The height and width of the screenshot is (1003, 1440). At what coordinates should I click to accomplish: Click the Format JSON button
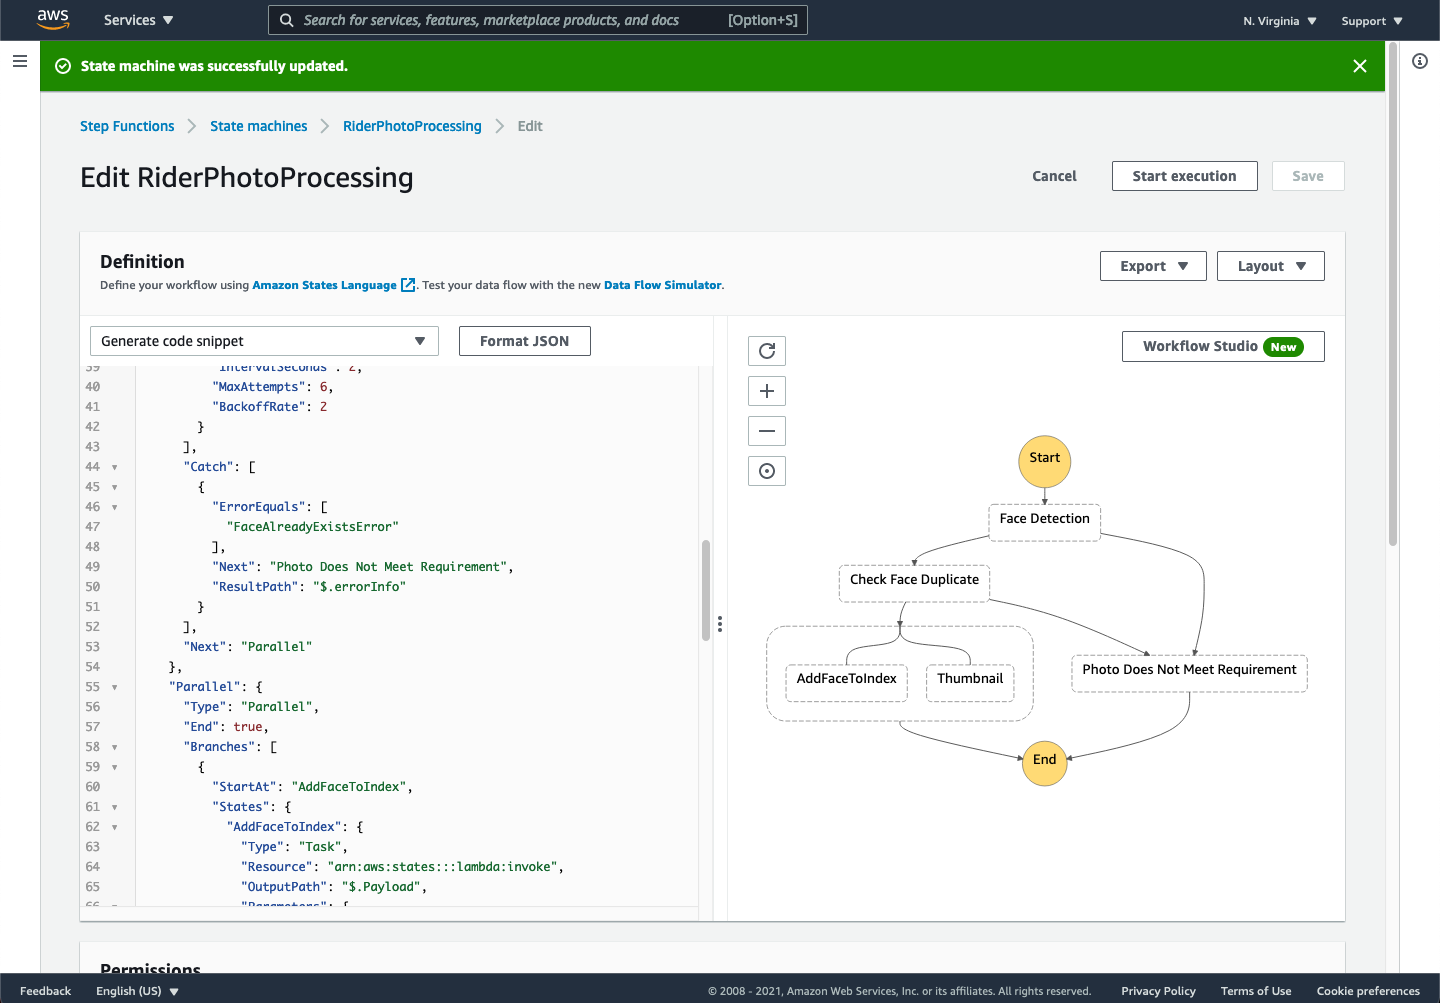pyautogui.click(x=524, y=341)
